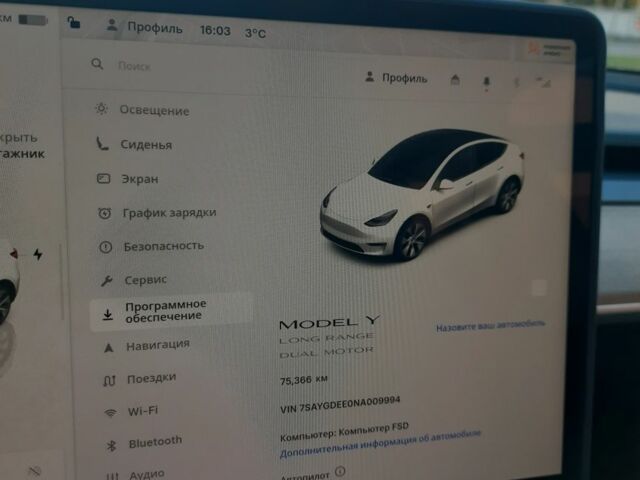Tap the screen icon beside Экран
Viewport: 640px width, 480px height.
click(x=103, y=178)
